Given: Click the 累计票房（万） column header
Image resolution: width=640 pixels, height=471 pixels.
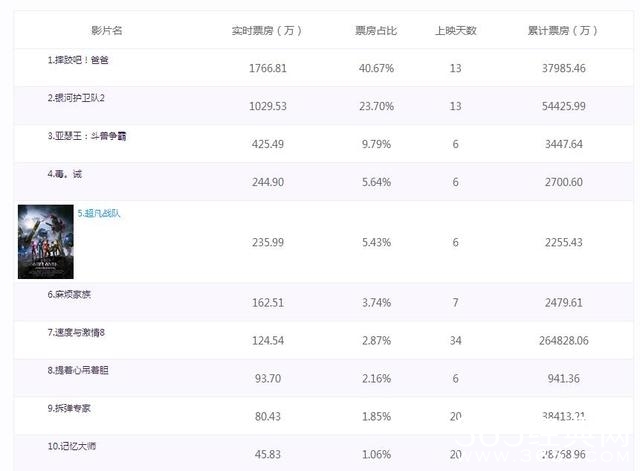Looking at the screenshot, I should coord(566,31).
